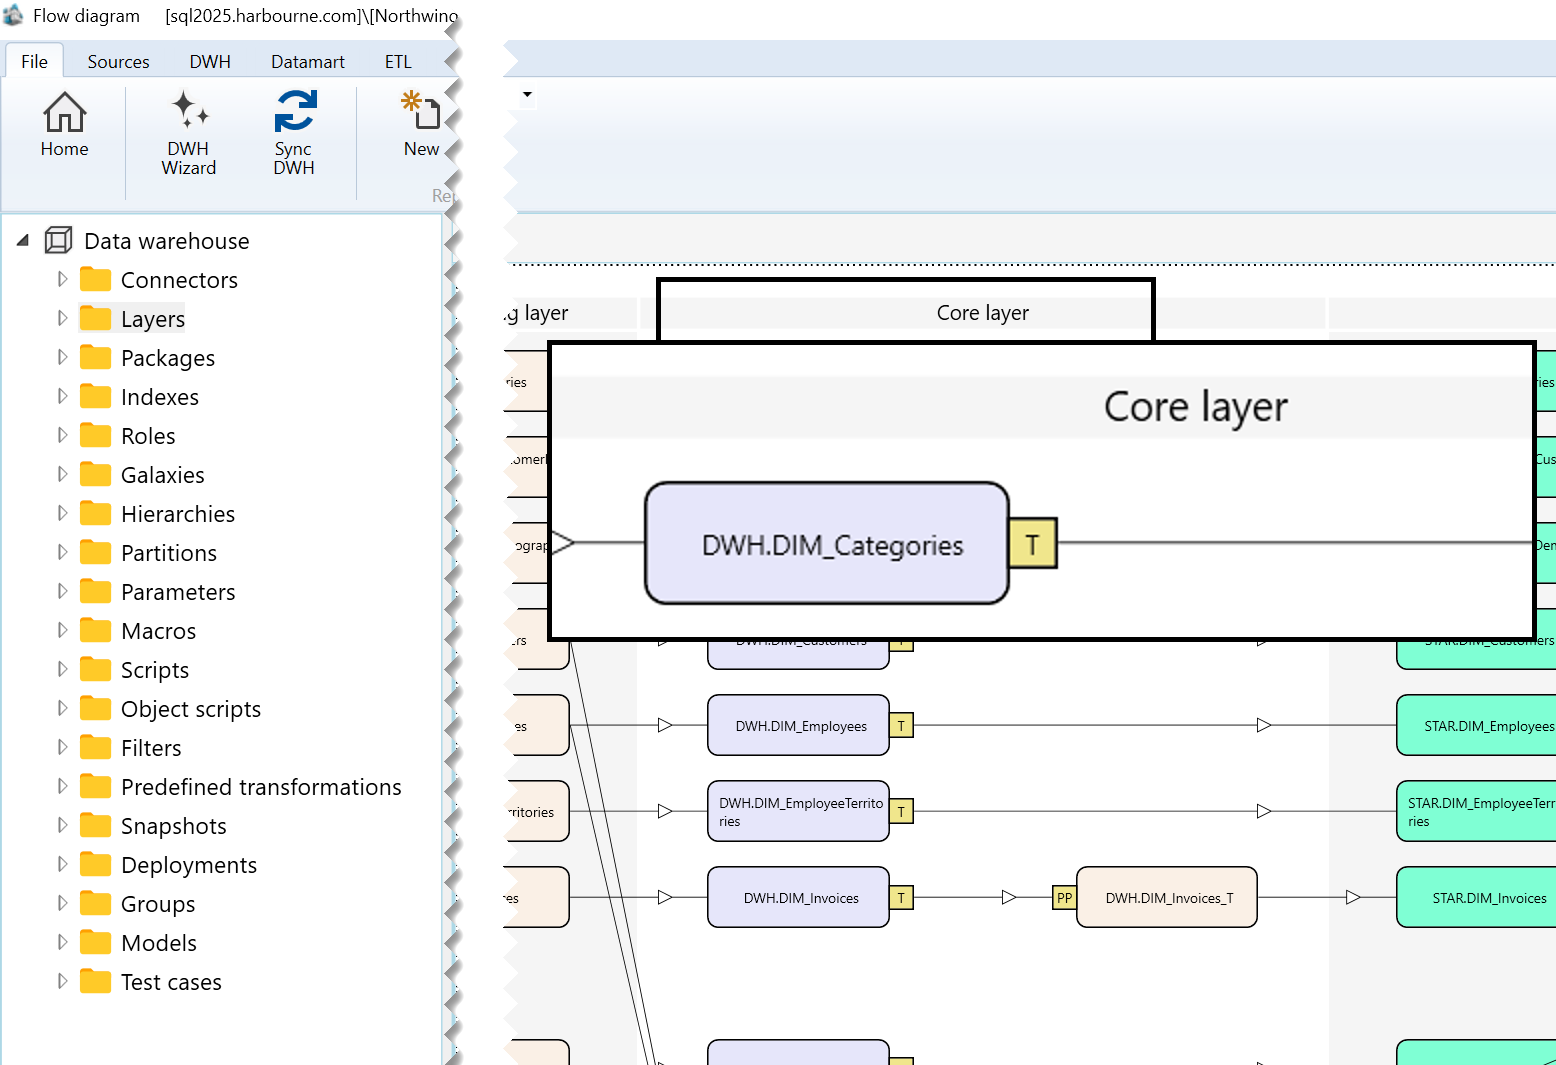Launch the DWH Wizard
1556x1065 pixels.
(189, 133)
